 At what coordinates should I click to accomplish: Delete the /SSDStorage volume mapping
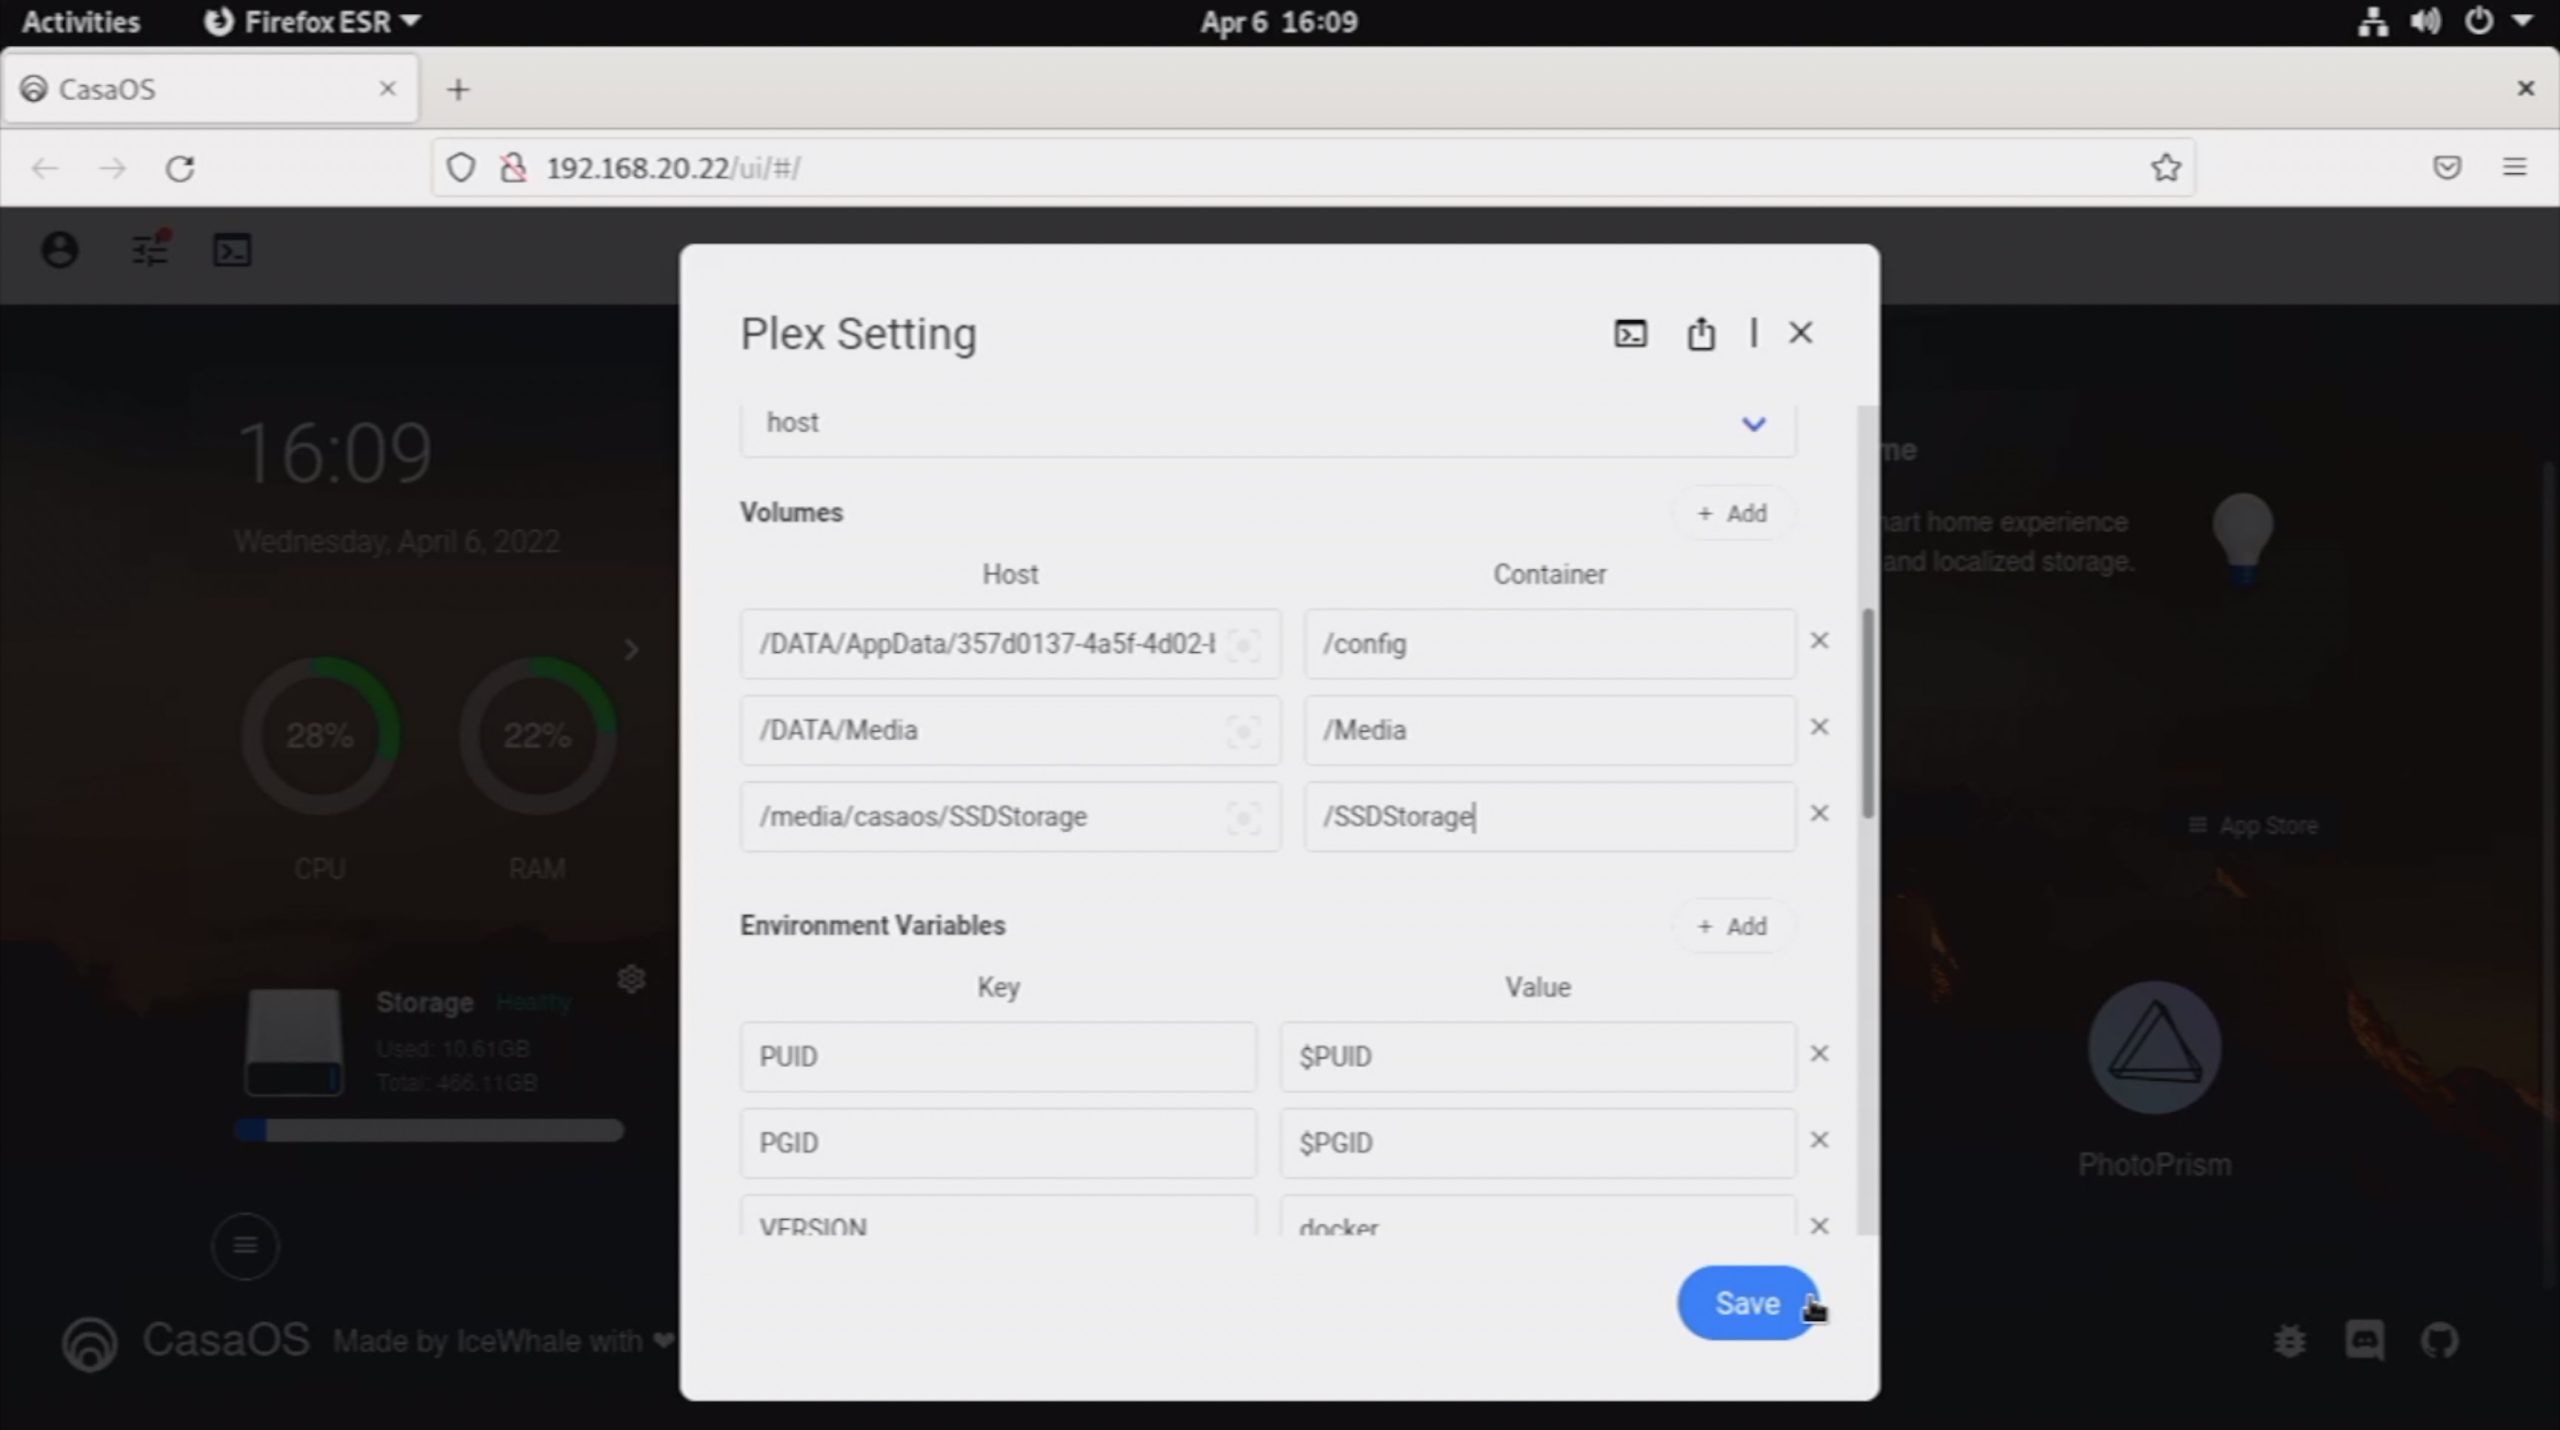pos(1819,814)
